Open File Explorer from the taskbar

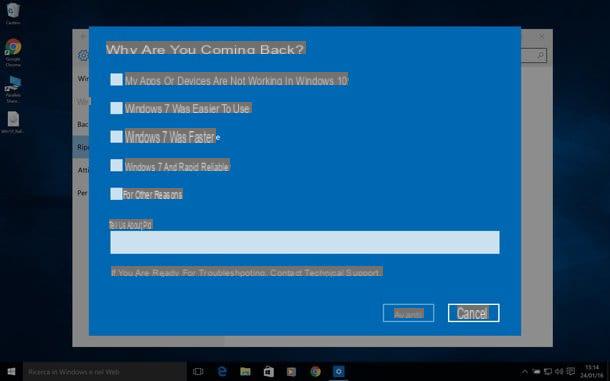pyautogui.click(x=245, y=372)
